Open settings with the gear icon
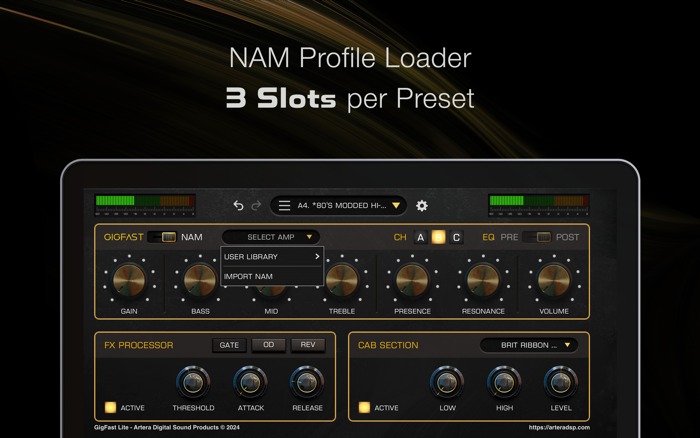Viewport: 700px width, 438px height. click(421, 205)
